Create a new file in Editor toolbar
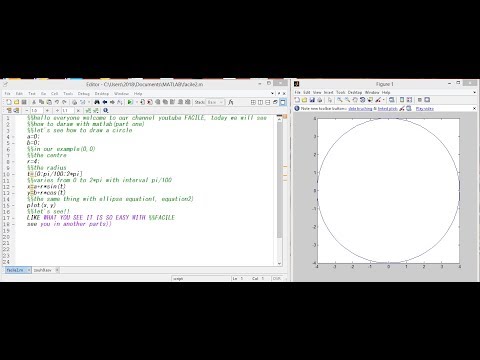 [x=9, y=102]
